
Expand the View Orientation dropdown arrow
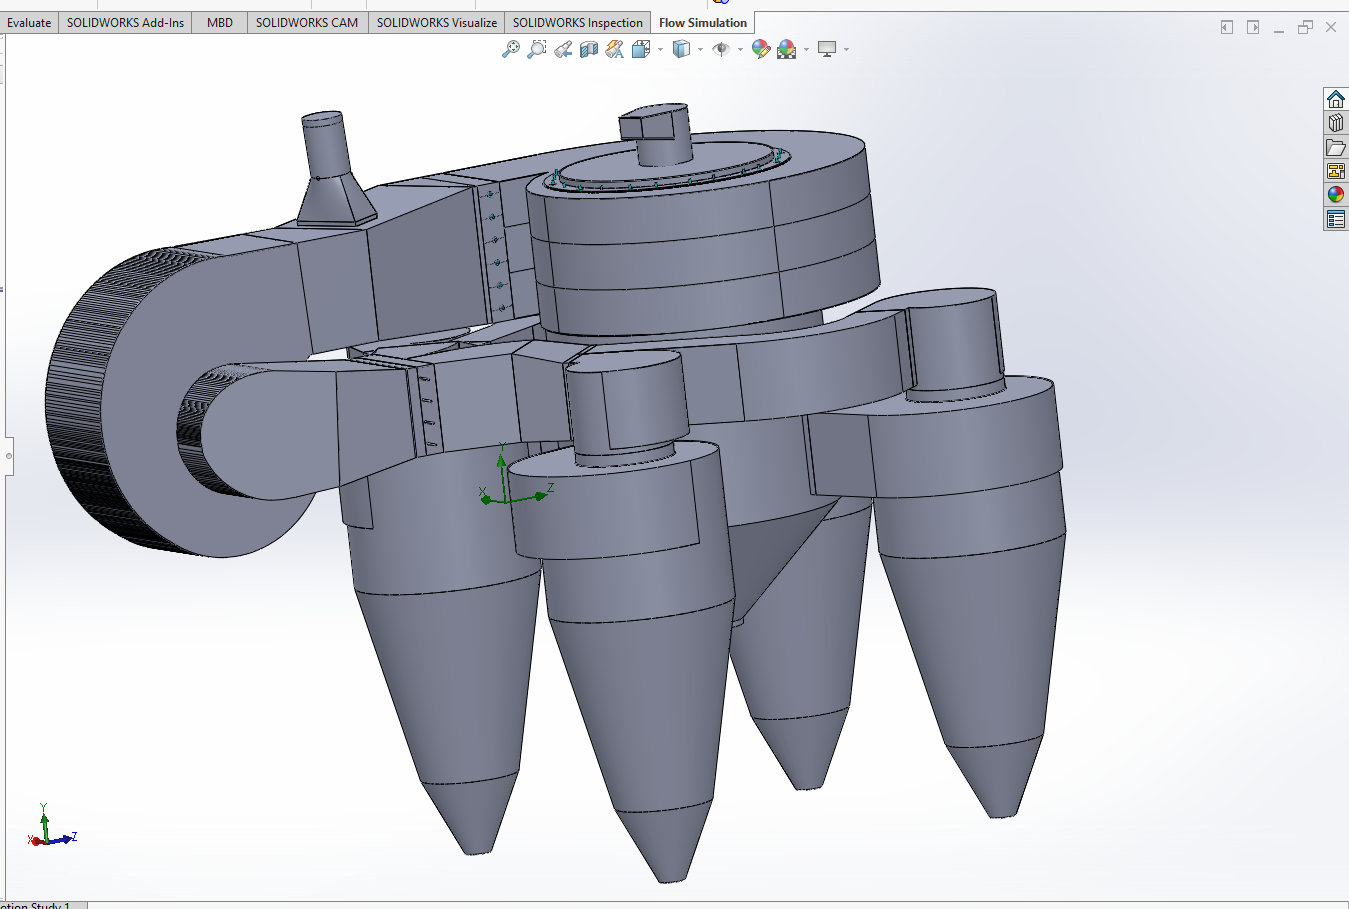pyautogui.click(x=660, y=49)
